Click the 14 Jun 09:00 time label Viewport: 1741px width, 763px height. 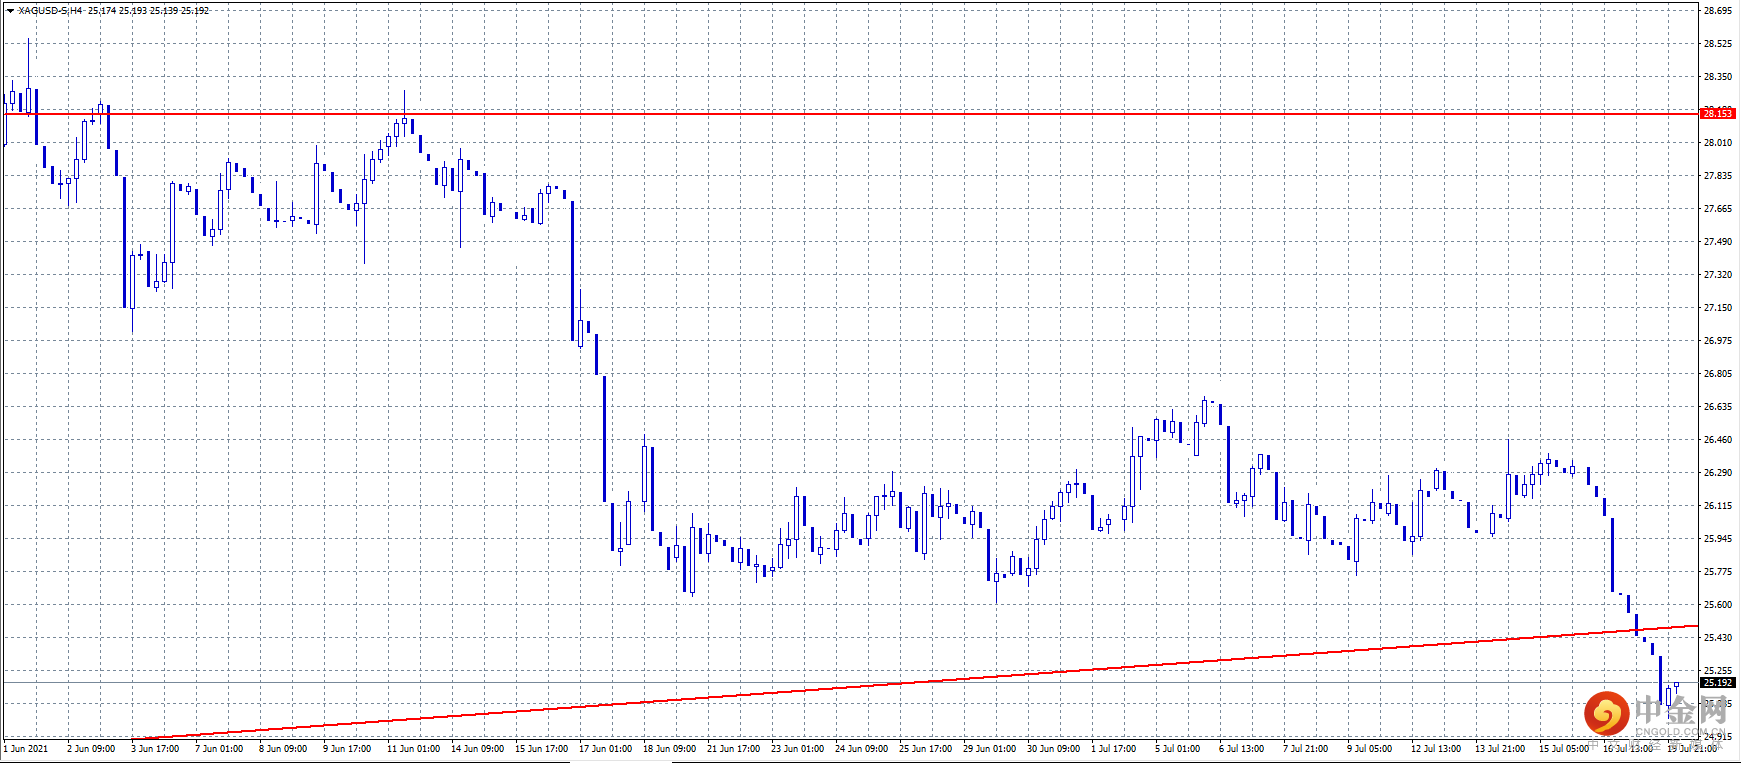point(477,749)
